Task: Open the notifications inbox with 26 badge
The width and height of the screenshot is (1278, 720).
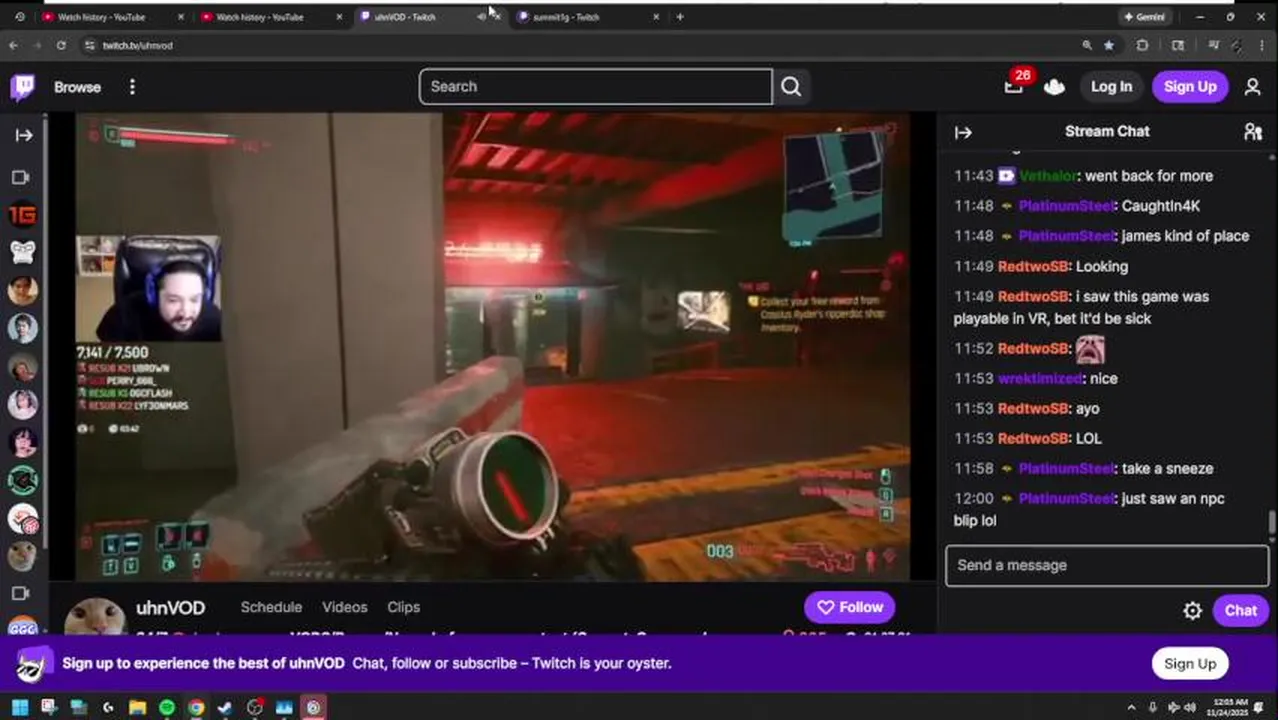Action: pyautogui.click(x=1014, y=86)
